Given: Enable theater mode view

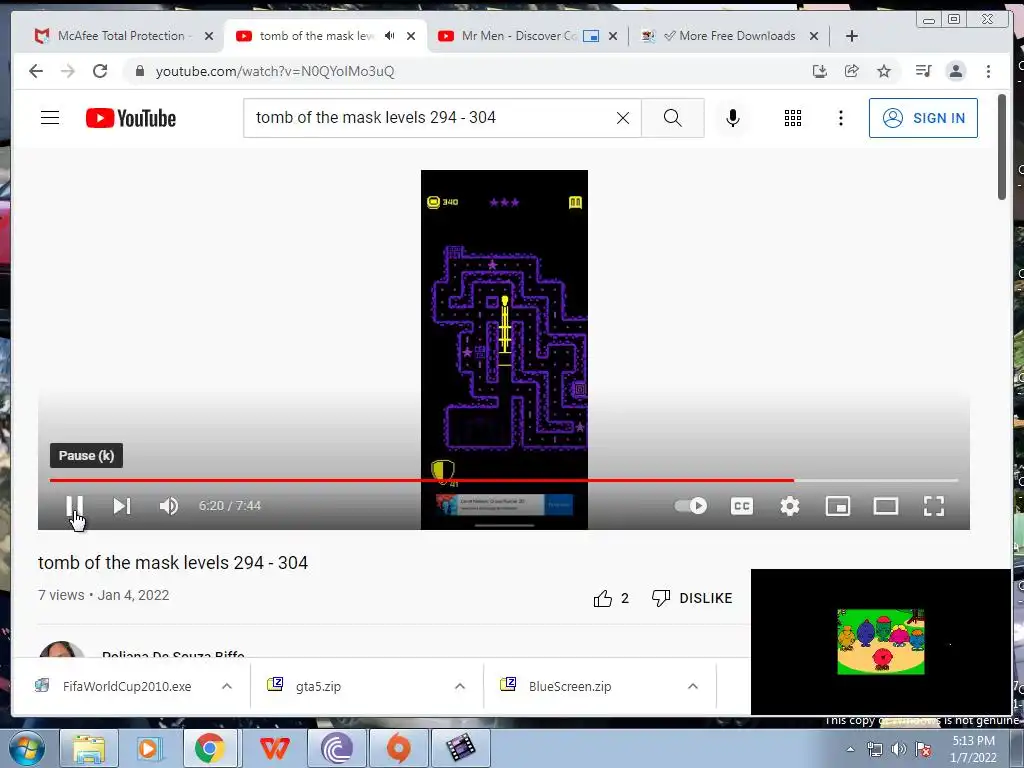Looking at the screenshot, I should (x=886, y=505).
